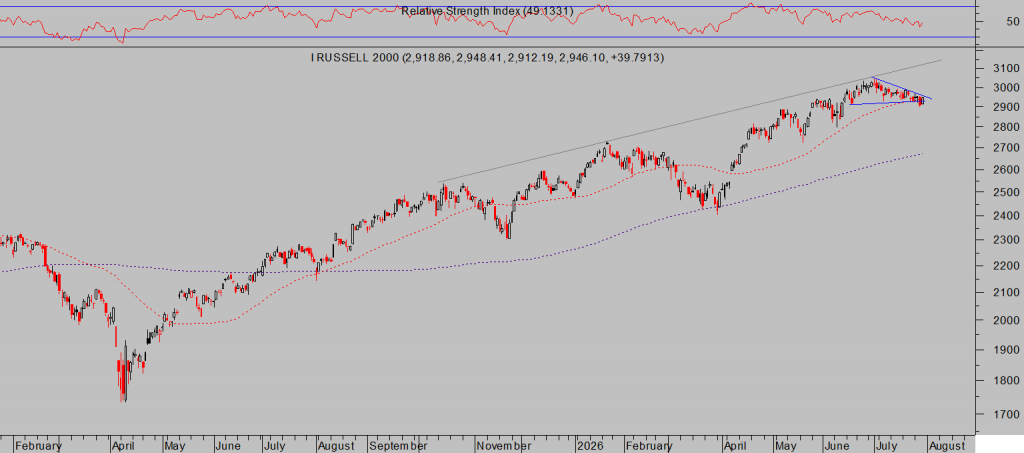Click the 1800 price axis label
1024x453 pixels.
point(1006,381)
